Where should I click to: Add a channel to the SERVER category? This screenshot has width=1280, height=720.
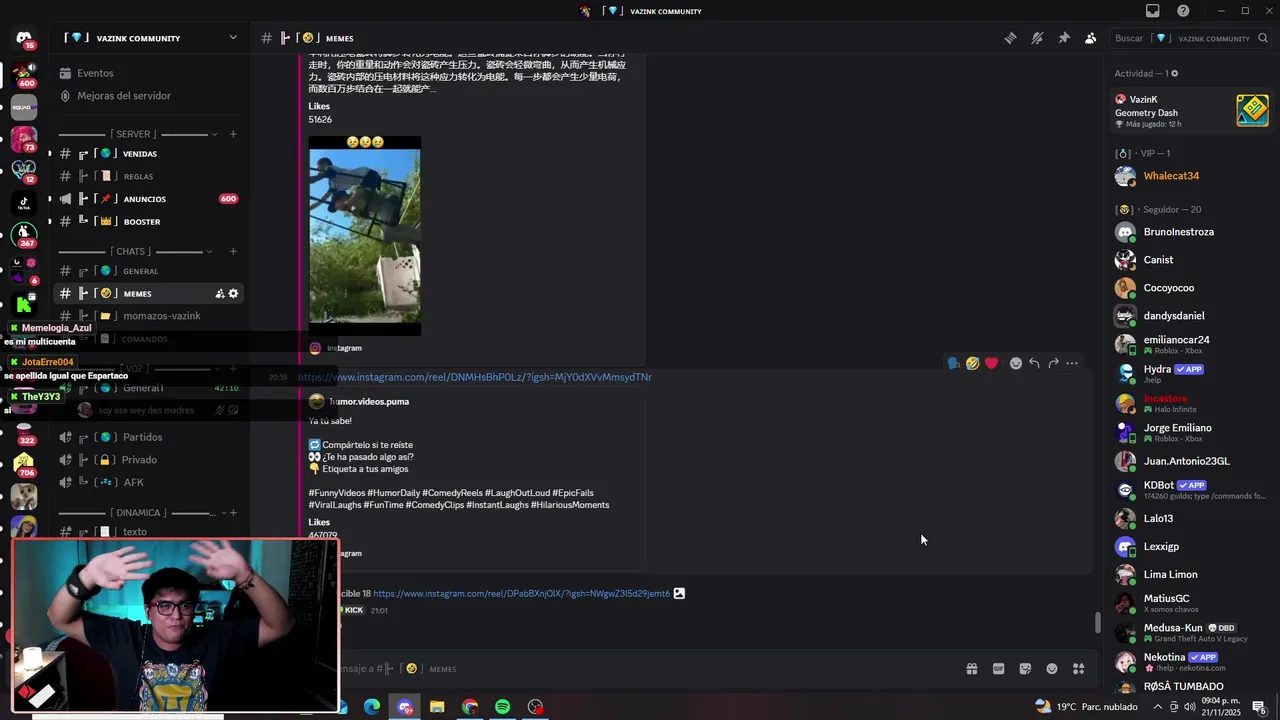click(233, 134)
